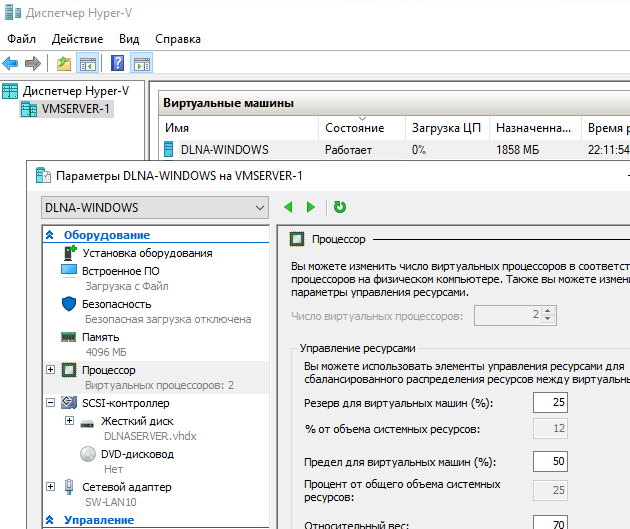Click the Hyper-V Manager title bar icon
This screenshot has height=529, width=630.
coord(12,13)
